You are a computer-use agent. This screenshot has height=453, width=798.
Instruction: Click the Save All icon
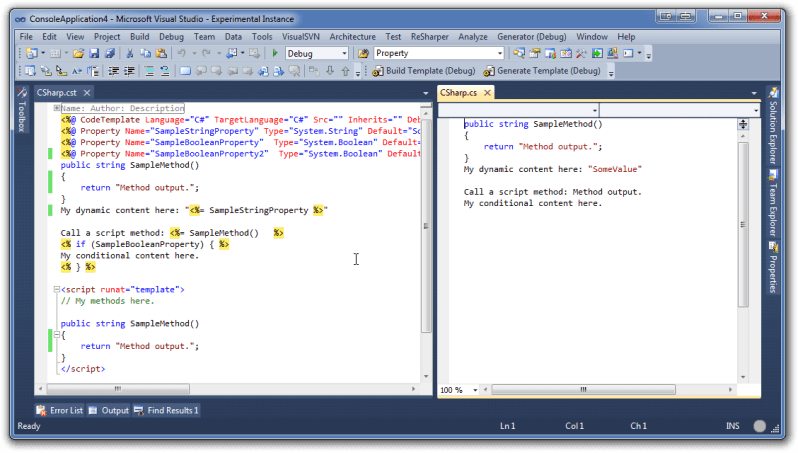[110, 53]
